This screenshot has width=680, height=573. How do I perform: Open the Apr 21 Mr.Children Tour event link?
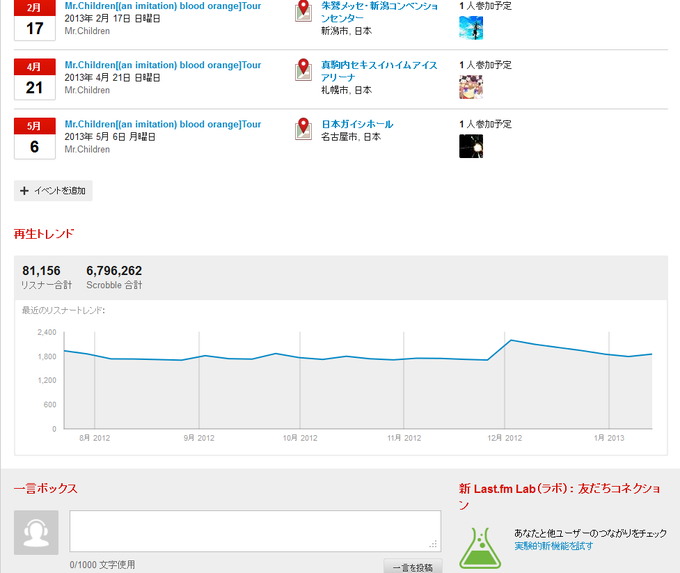[x=163, y=65]
